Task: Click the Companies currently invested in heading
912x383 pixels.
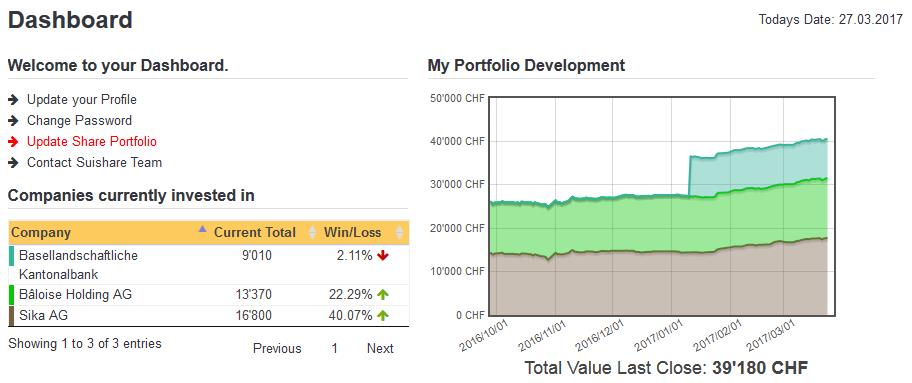Action: tap(131, 196)
